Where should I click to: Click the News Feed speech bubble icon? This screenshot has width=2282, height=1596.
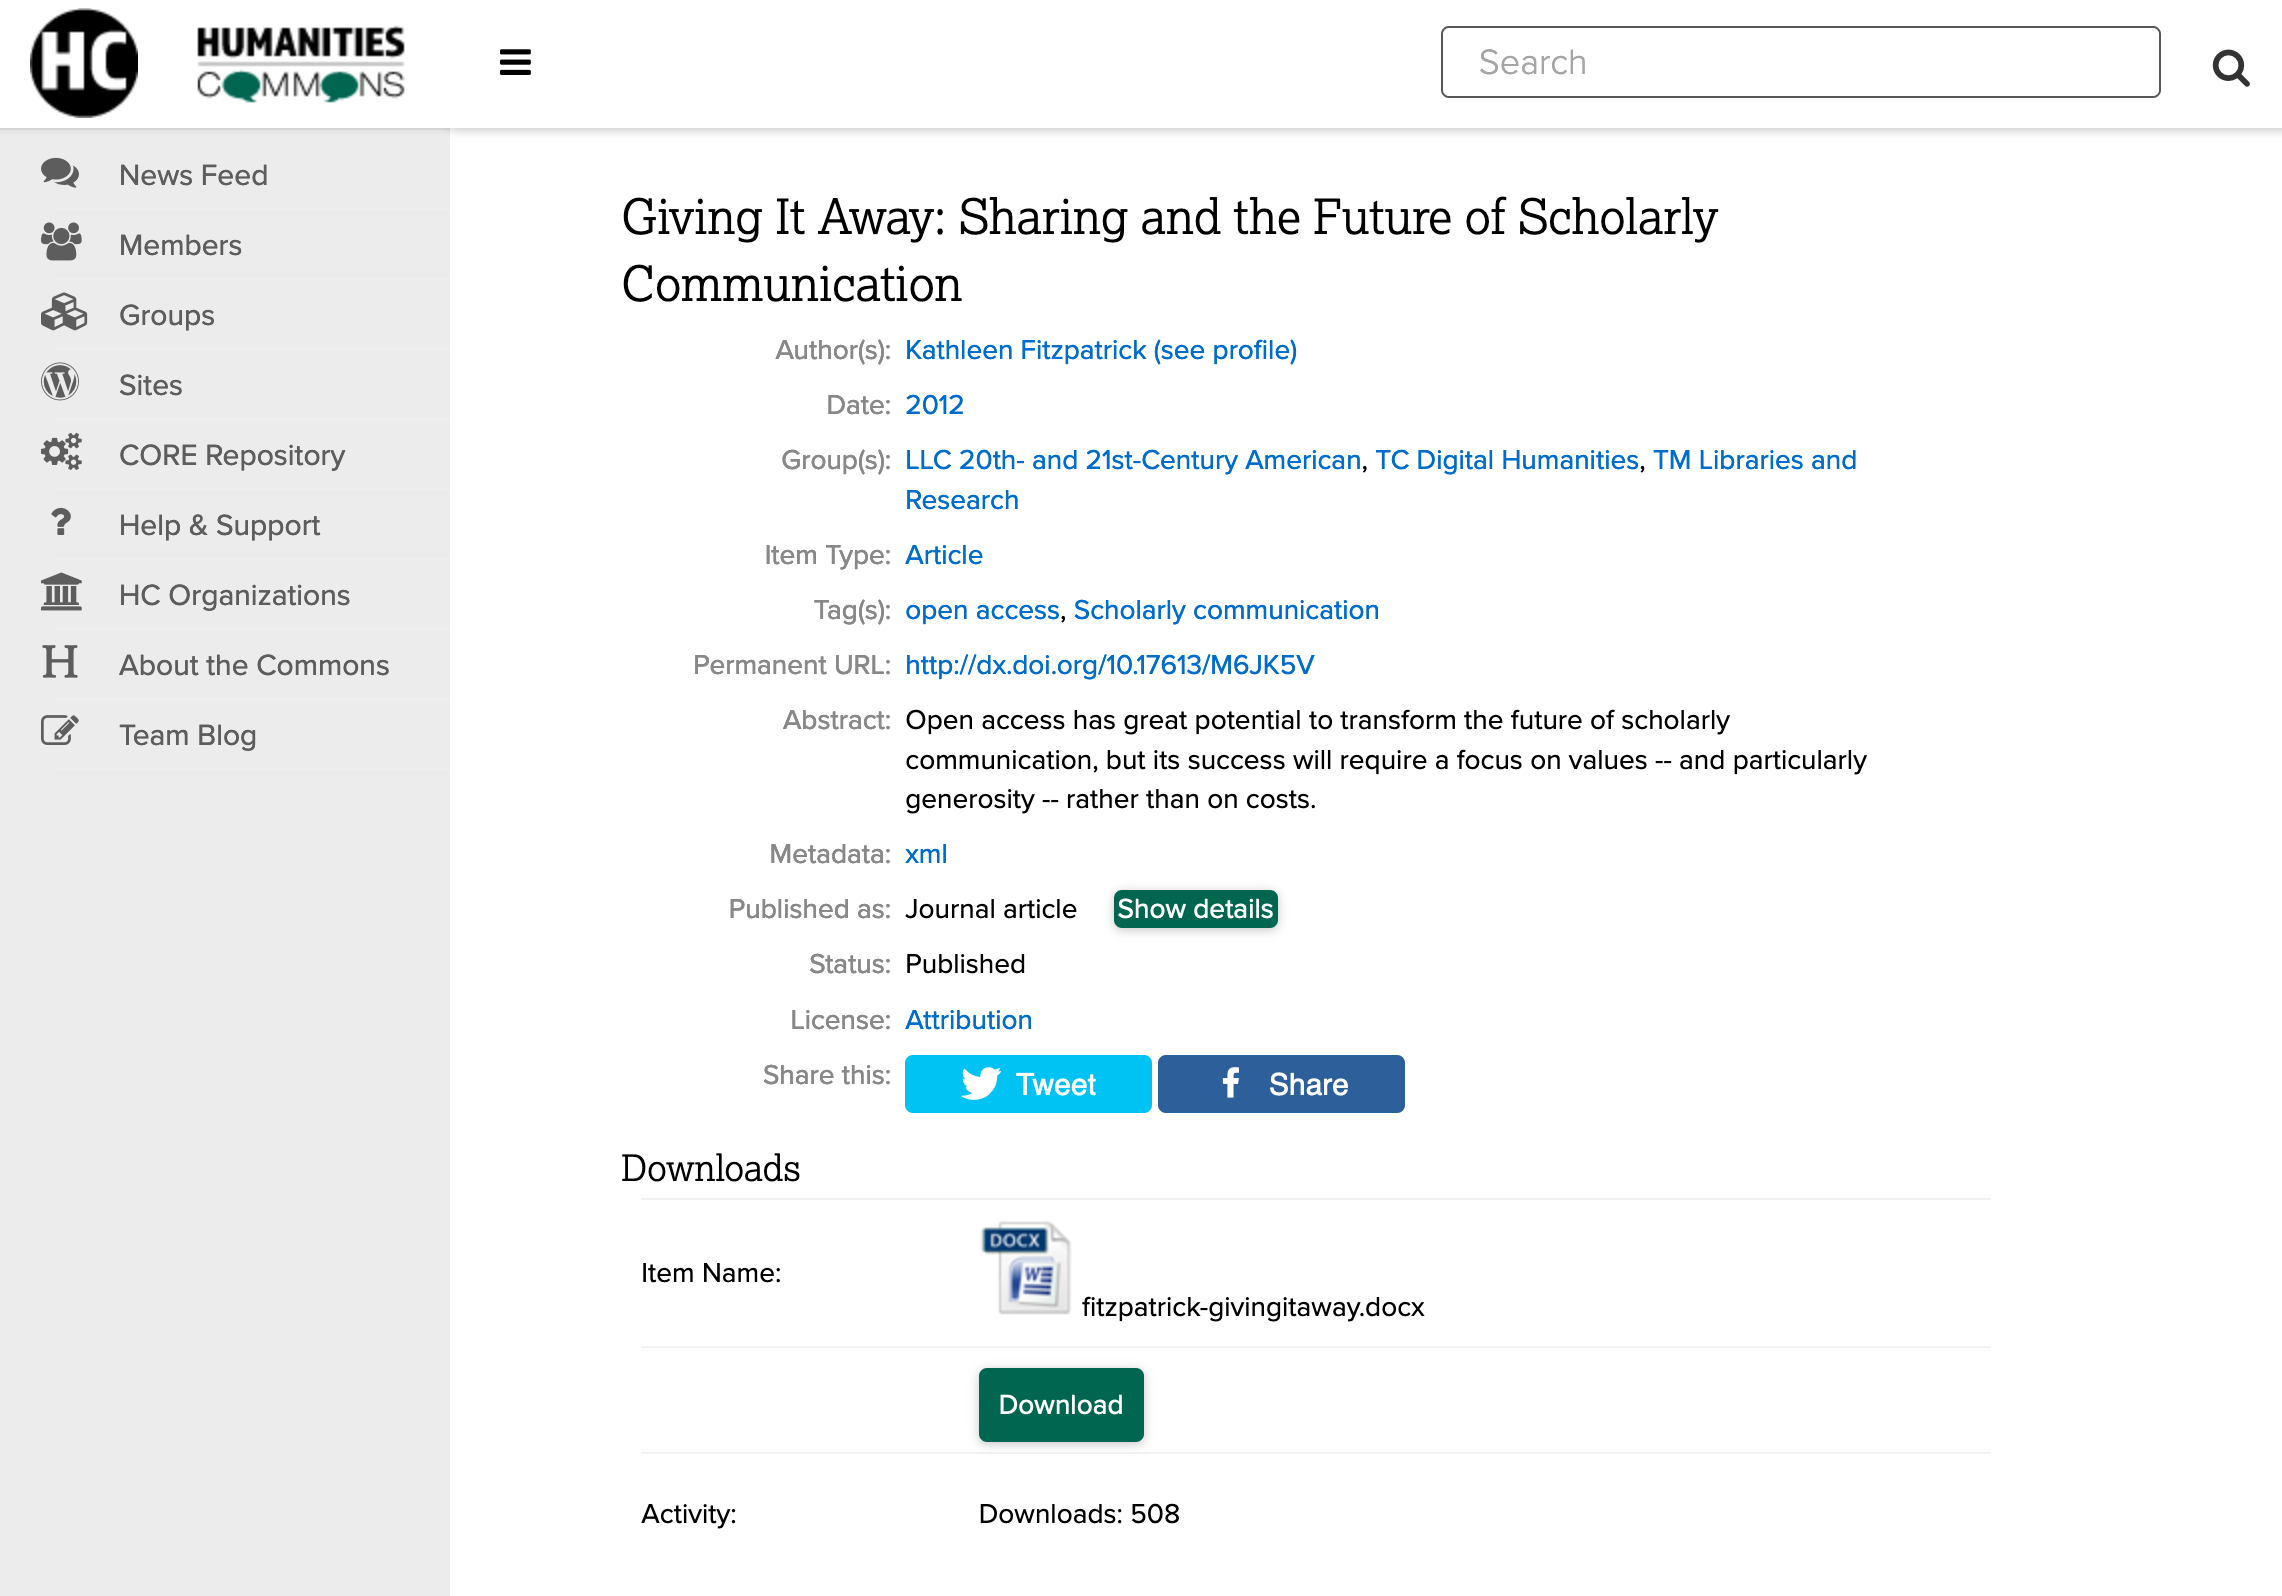pyautogui.click(x=61, y=173)
